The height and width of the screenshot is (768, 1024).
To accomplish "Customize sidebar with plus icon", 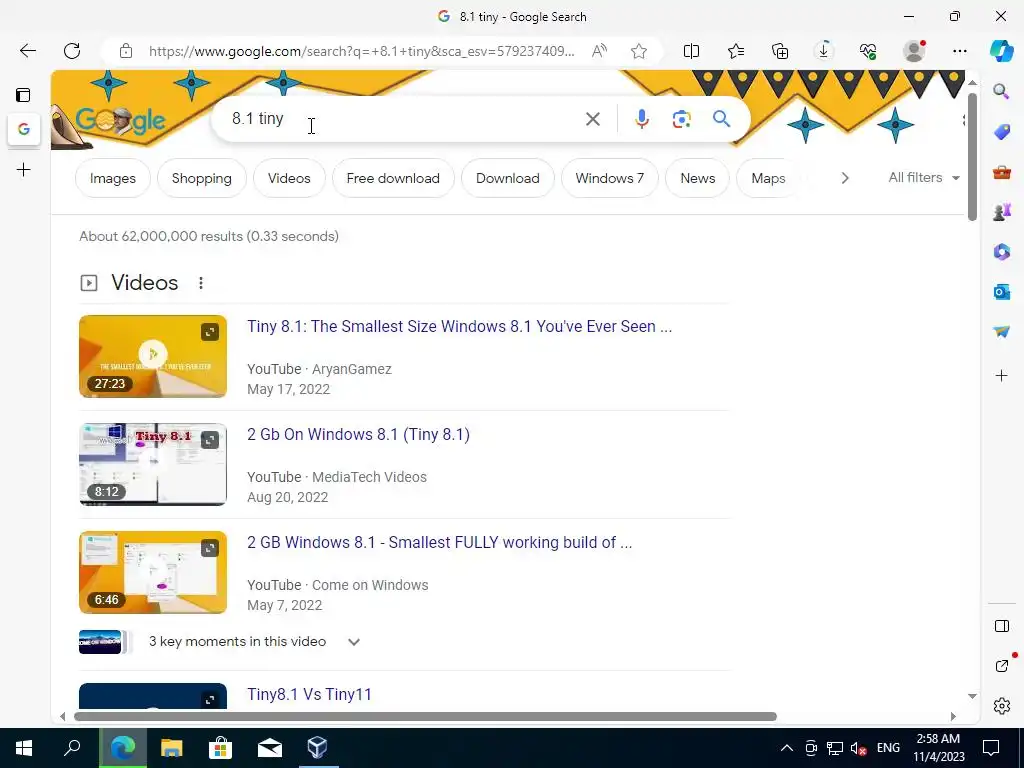I will 1001,376.
